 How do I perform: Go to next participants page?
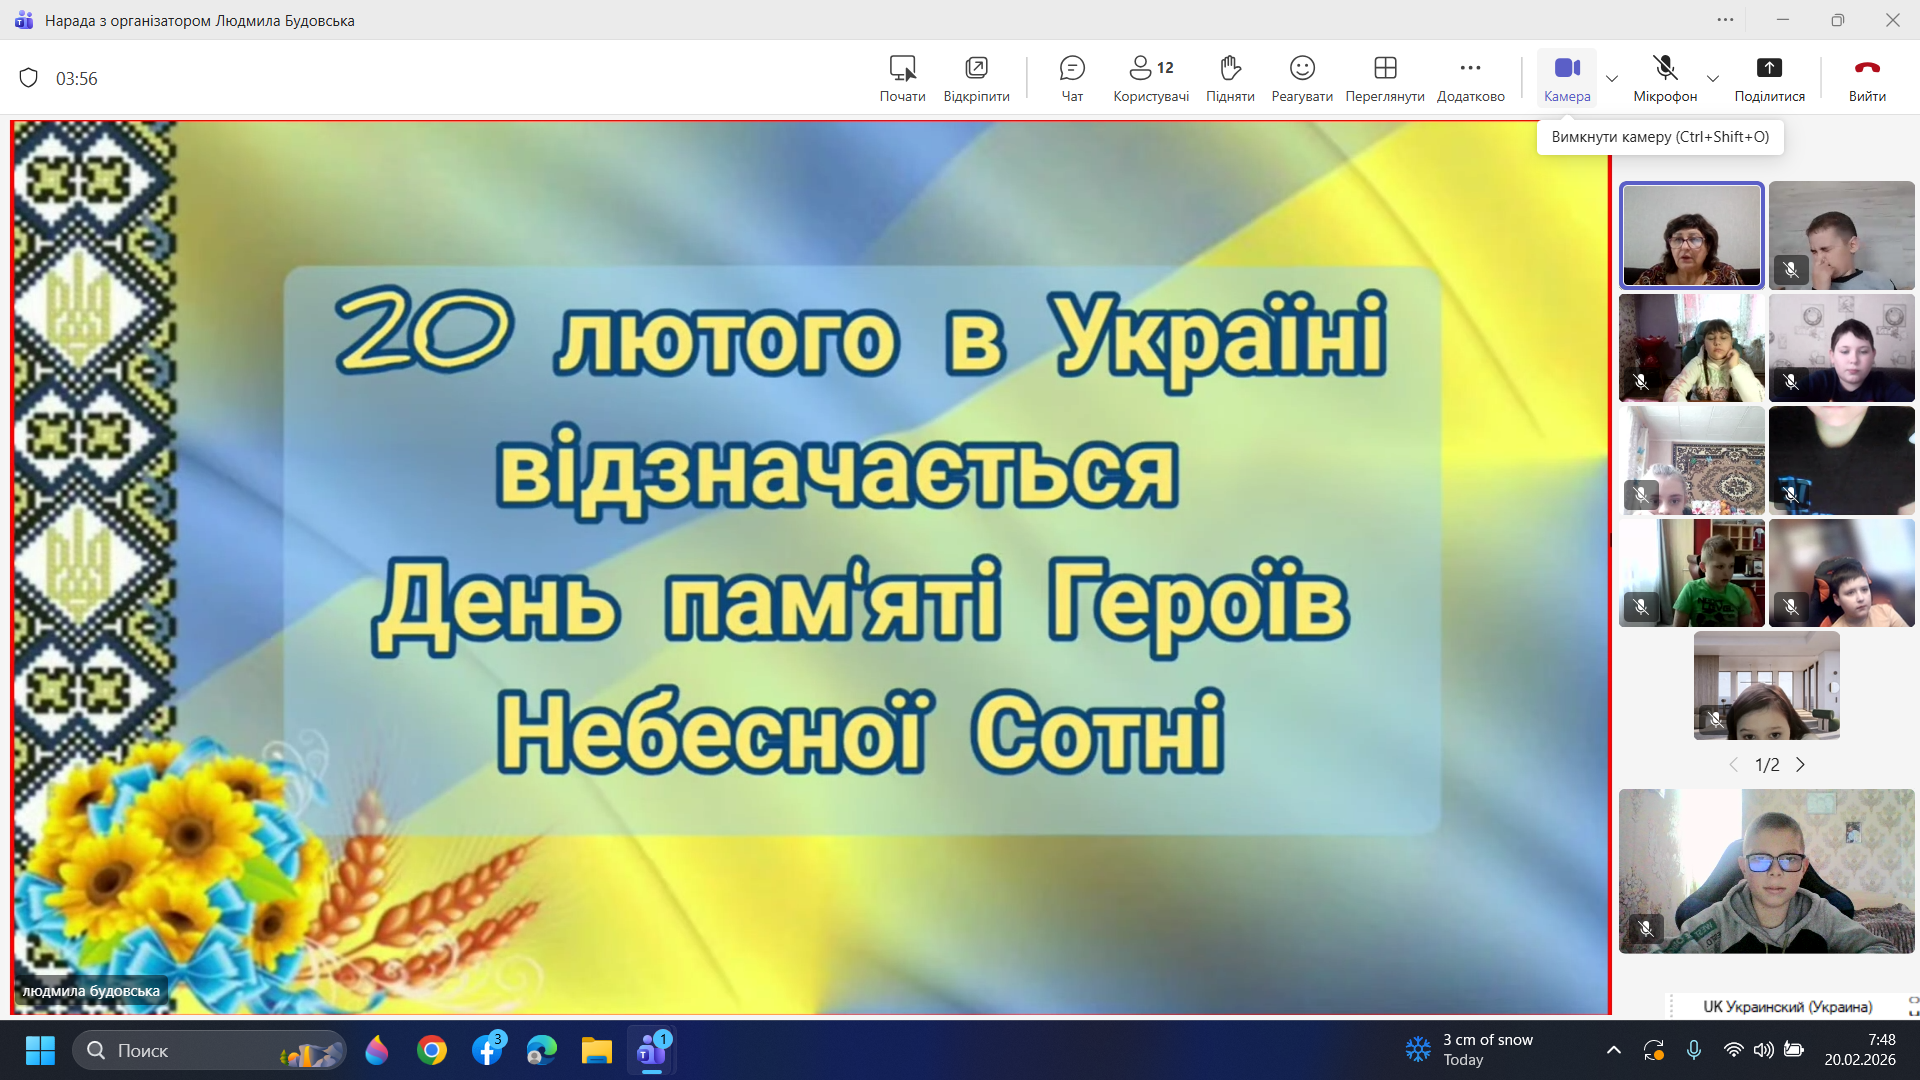coord(1800,765)
